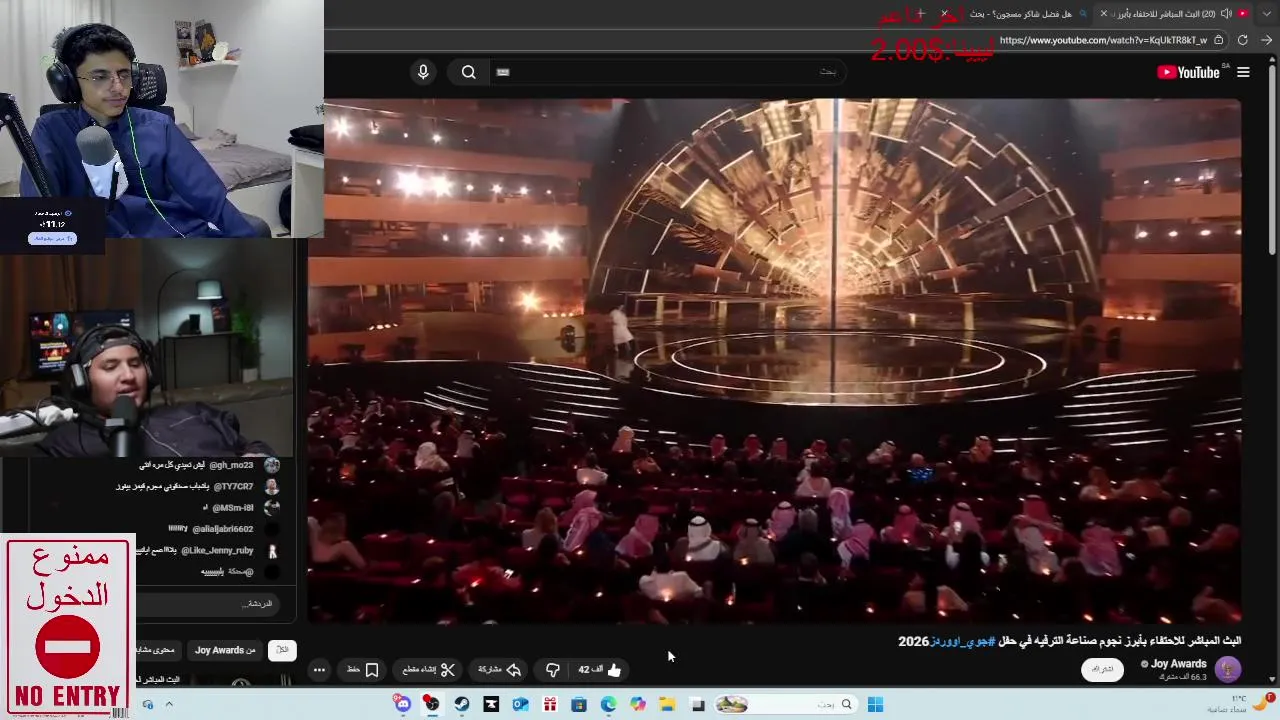Open the black anvil icon app in the taskbar
This screenshot has height=720, width=1280.
click(x=491, y=705)
